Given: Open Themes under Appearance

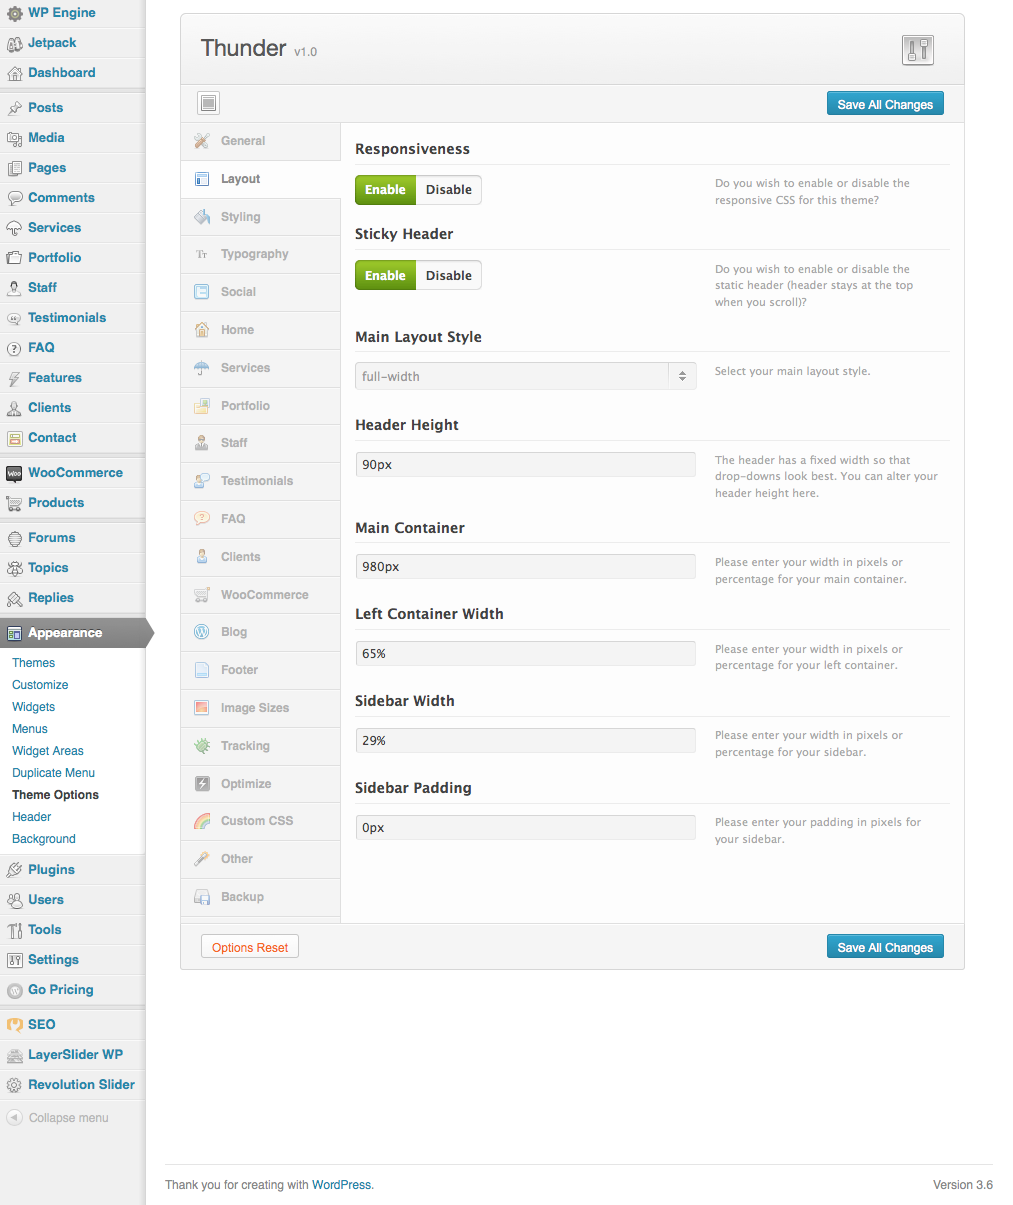Looking at the screenshot, I should click(x=33, y=663).
